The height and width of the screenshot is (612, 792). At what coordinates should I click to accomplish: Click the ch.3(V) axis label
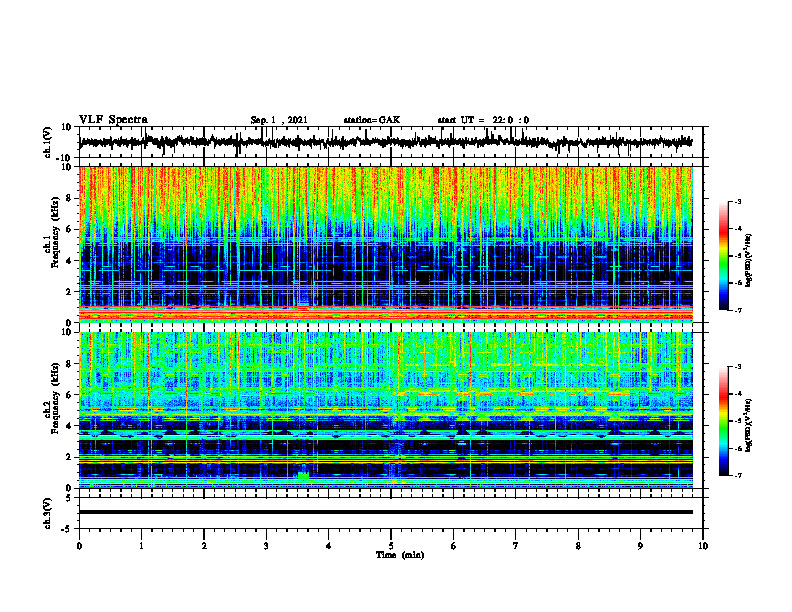tap(48, 513)
